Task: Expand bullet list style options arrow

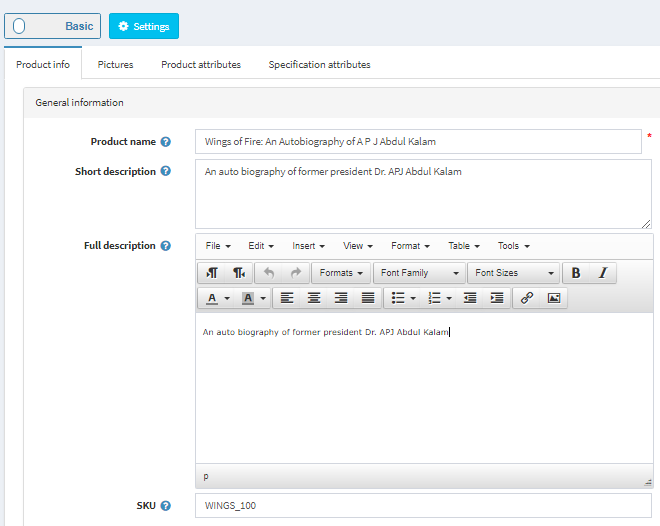Action: click(x=413, y=298)
